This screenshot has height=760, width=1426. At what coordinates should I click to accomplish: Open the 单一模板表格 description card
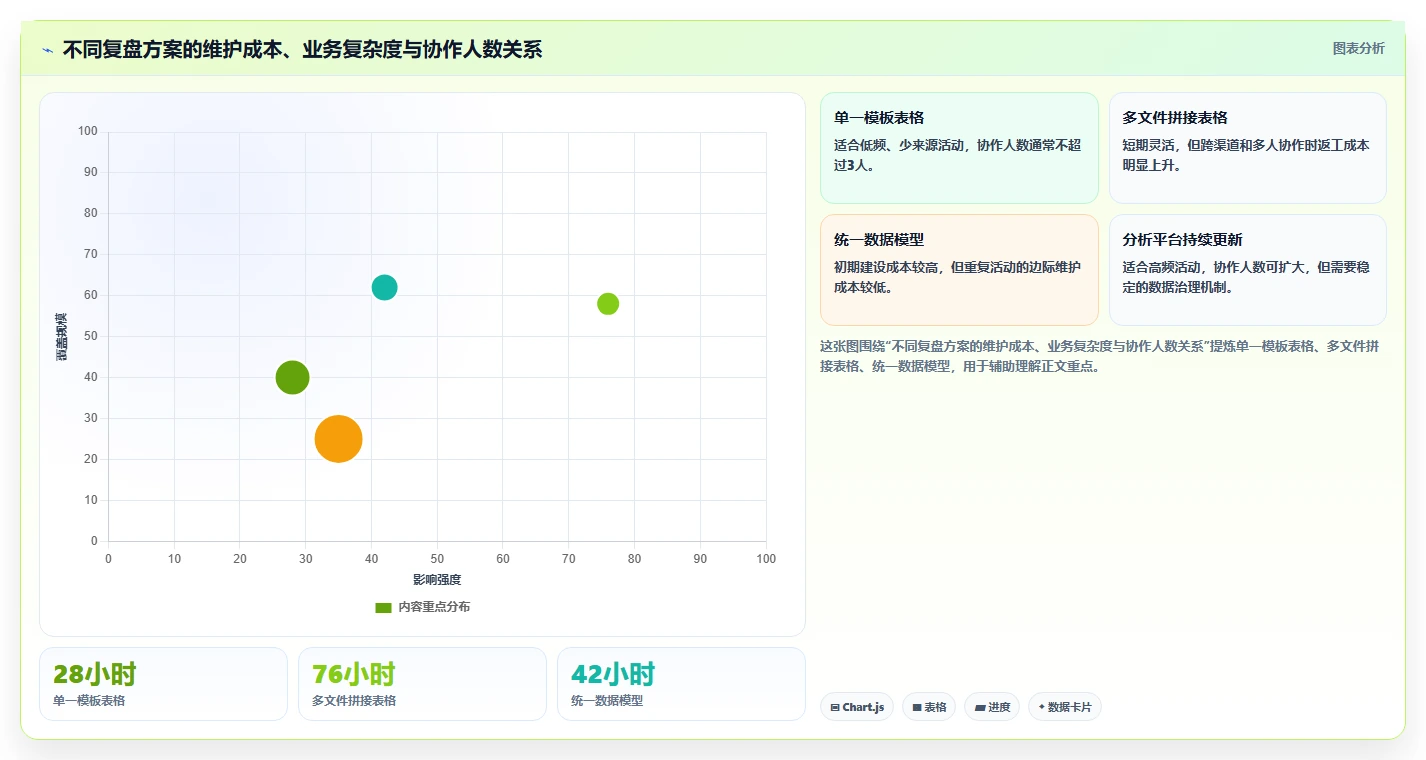[x=959, y=148]
